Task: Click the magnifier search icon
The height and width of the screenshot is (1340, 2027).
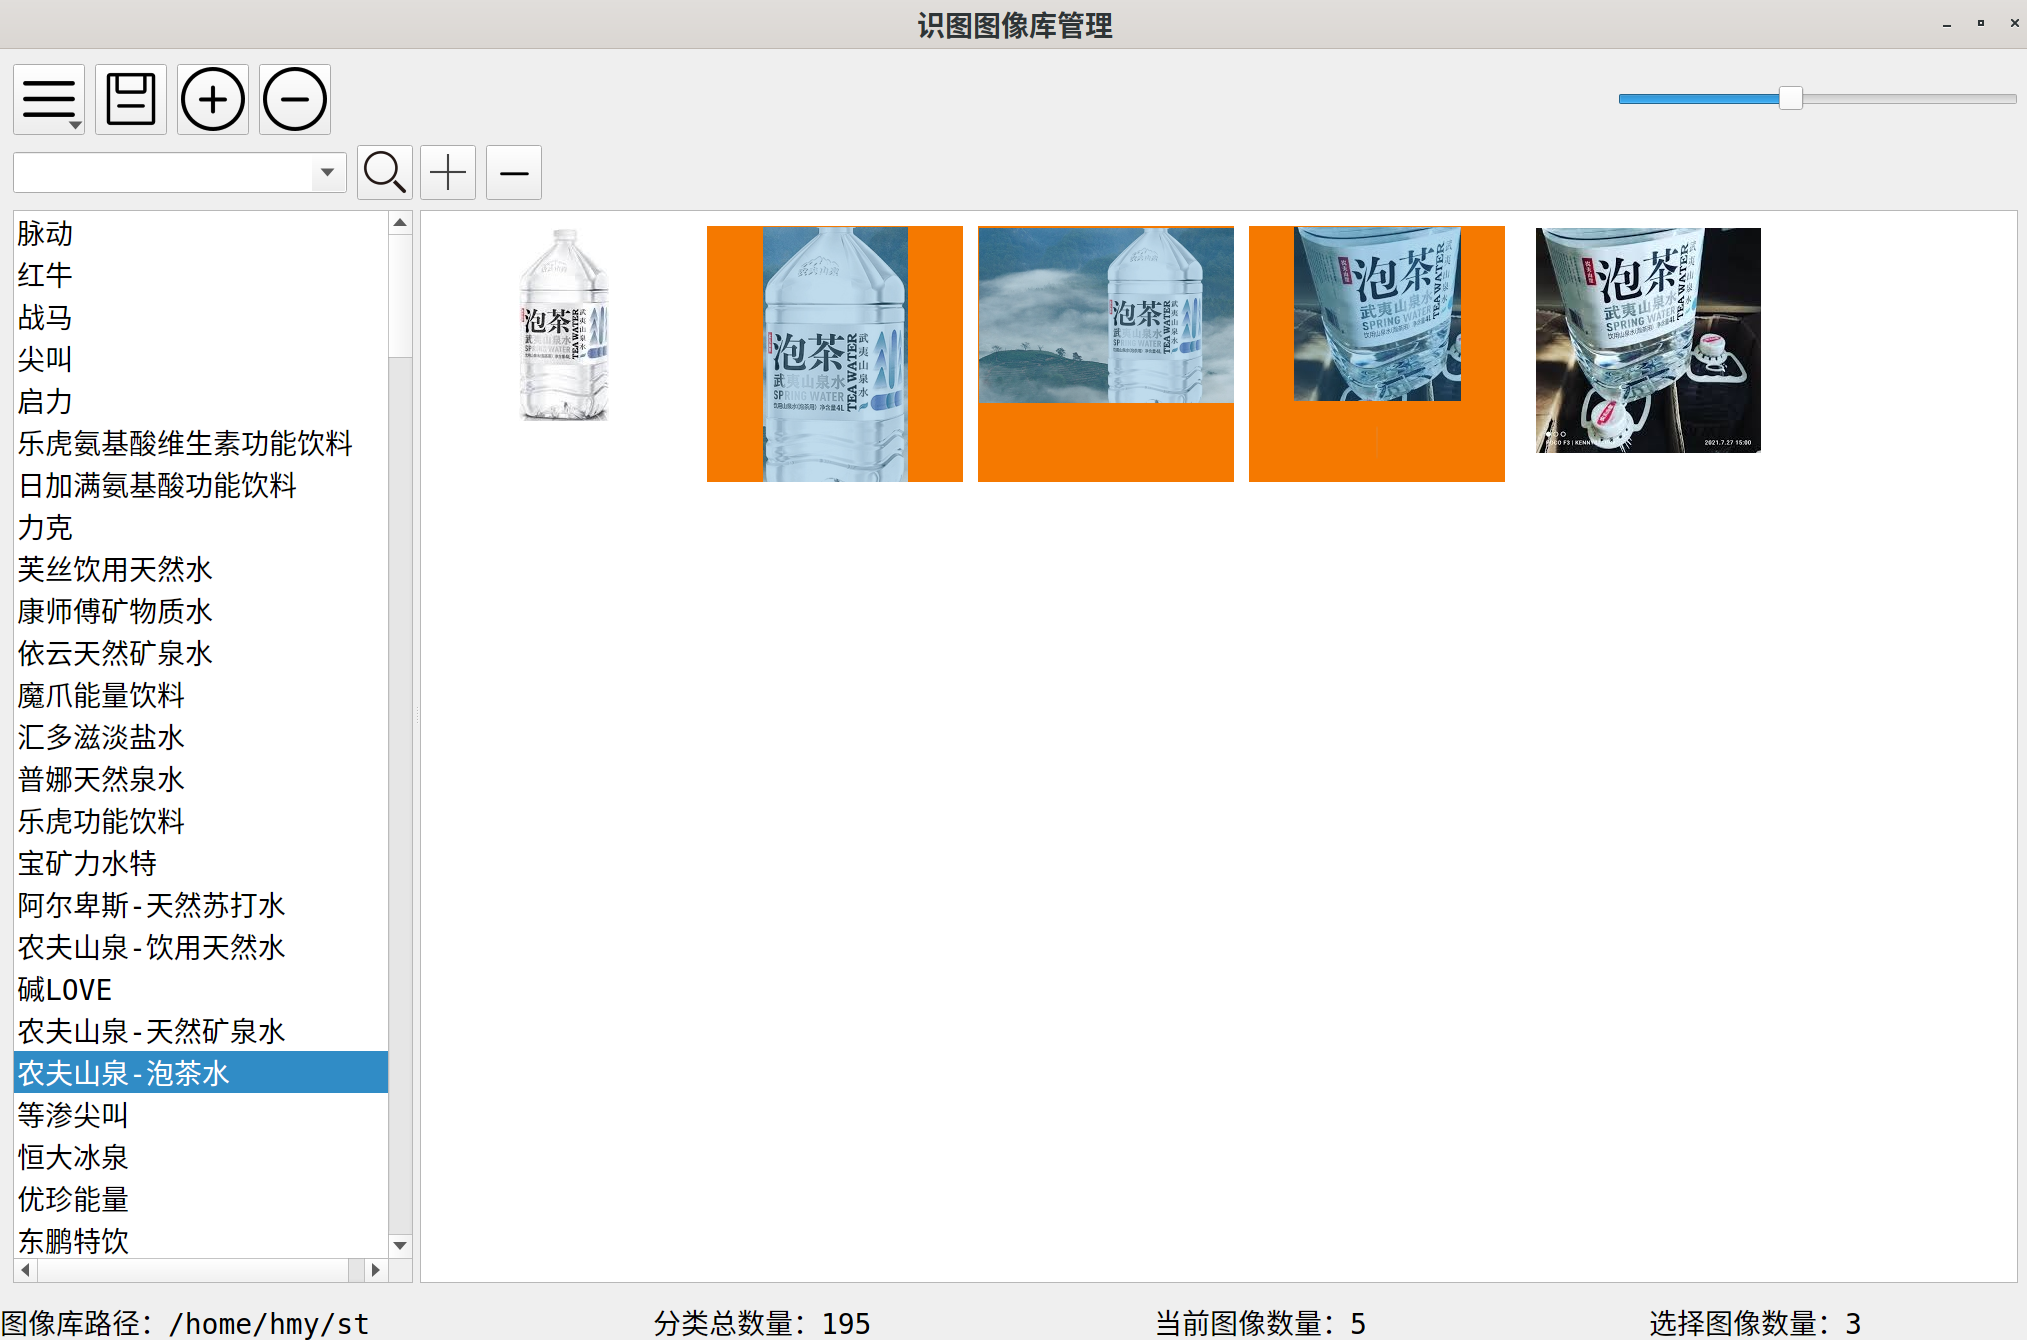Action: click(x=385, y=172)
